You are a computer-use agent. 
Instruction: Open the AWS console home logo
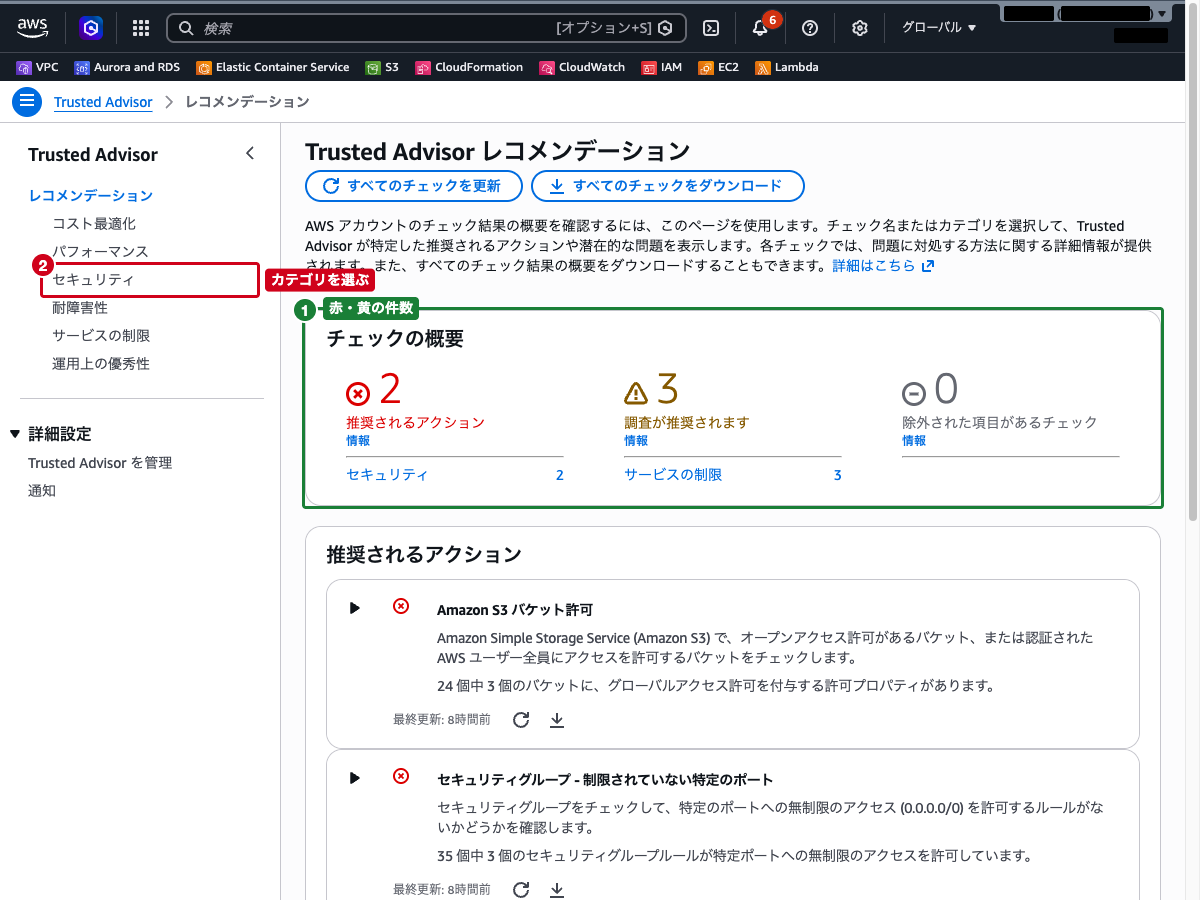(x=32, y=28)
